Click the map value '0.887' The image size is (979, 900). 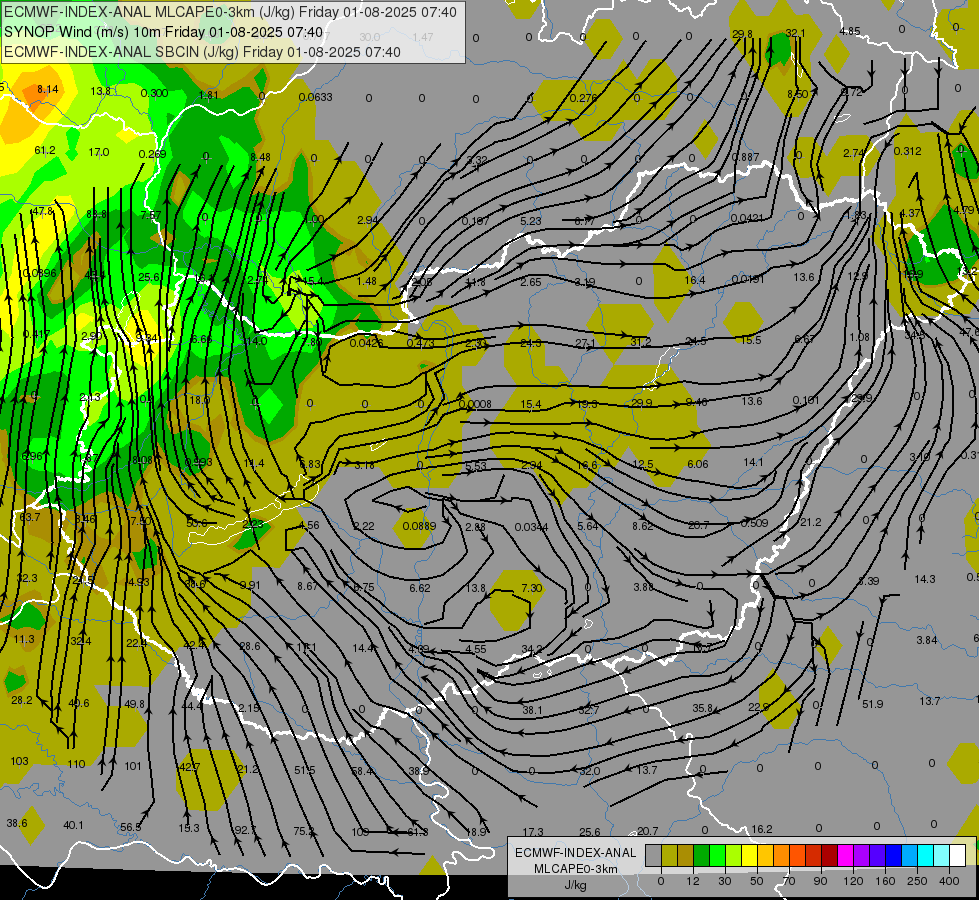745,157
